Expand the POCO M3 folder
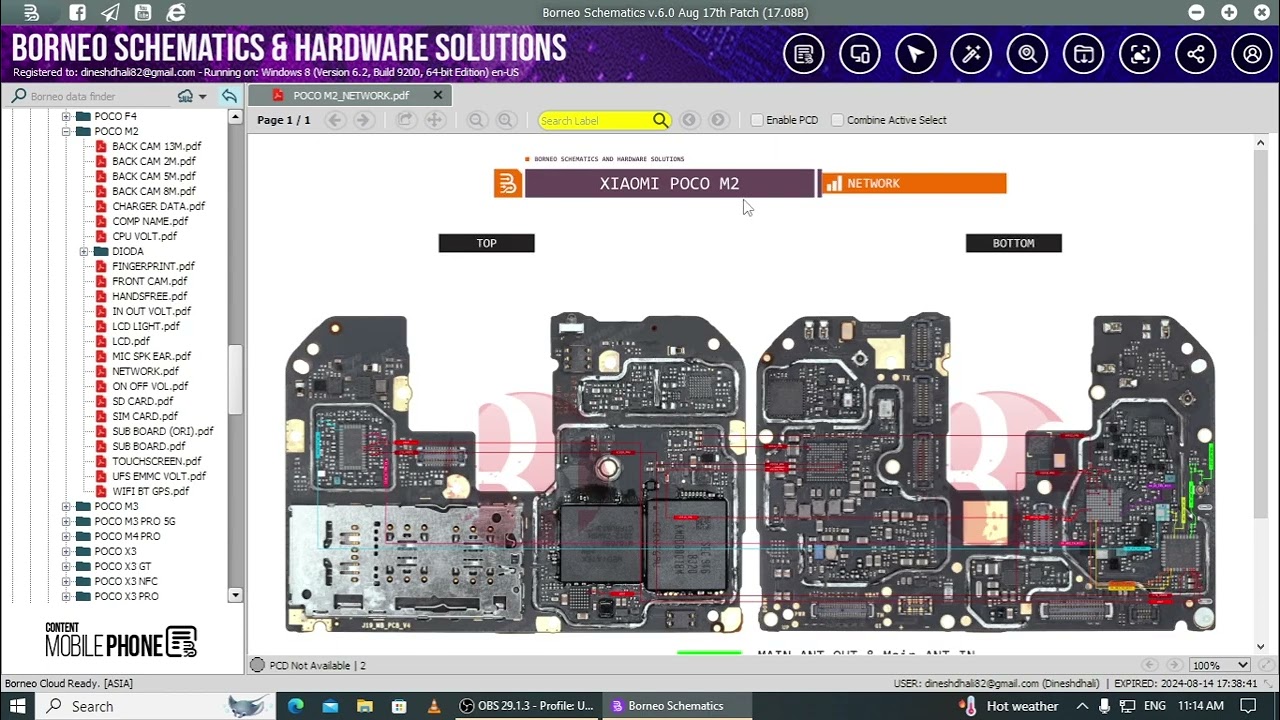 [66, 506]
